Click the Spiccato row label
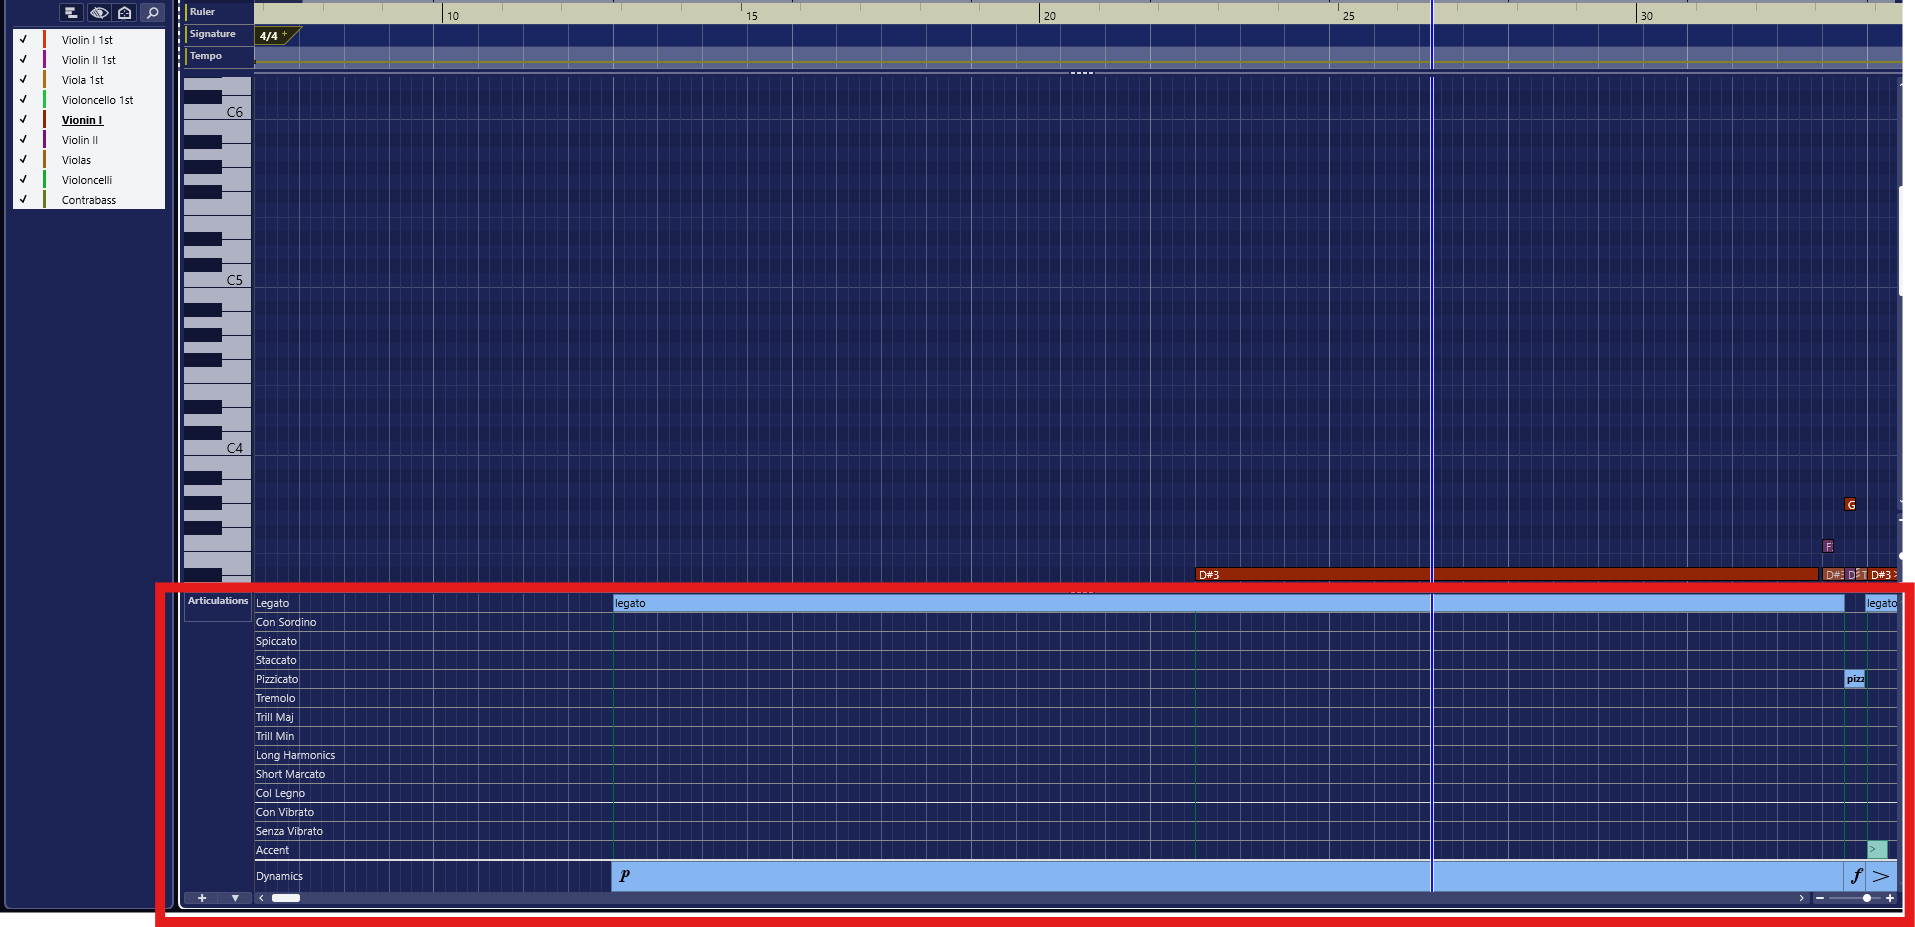This screenshot has height=927, width=1915. pyautogui.click(x=276, y=641)
